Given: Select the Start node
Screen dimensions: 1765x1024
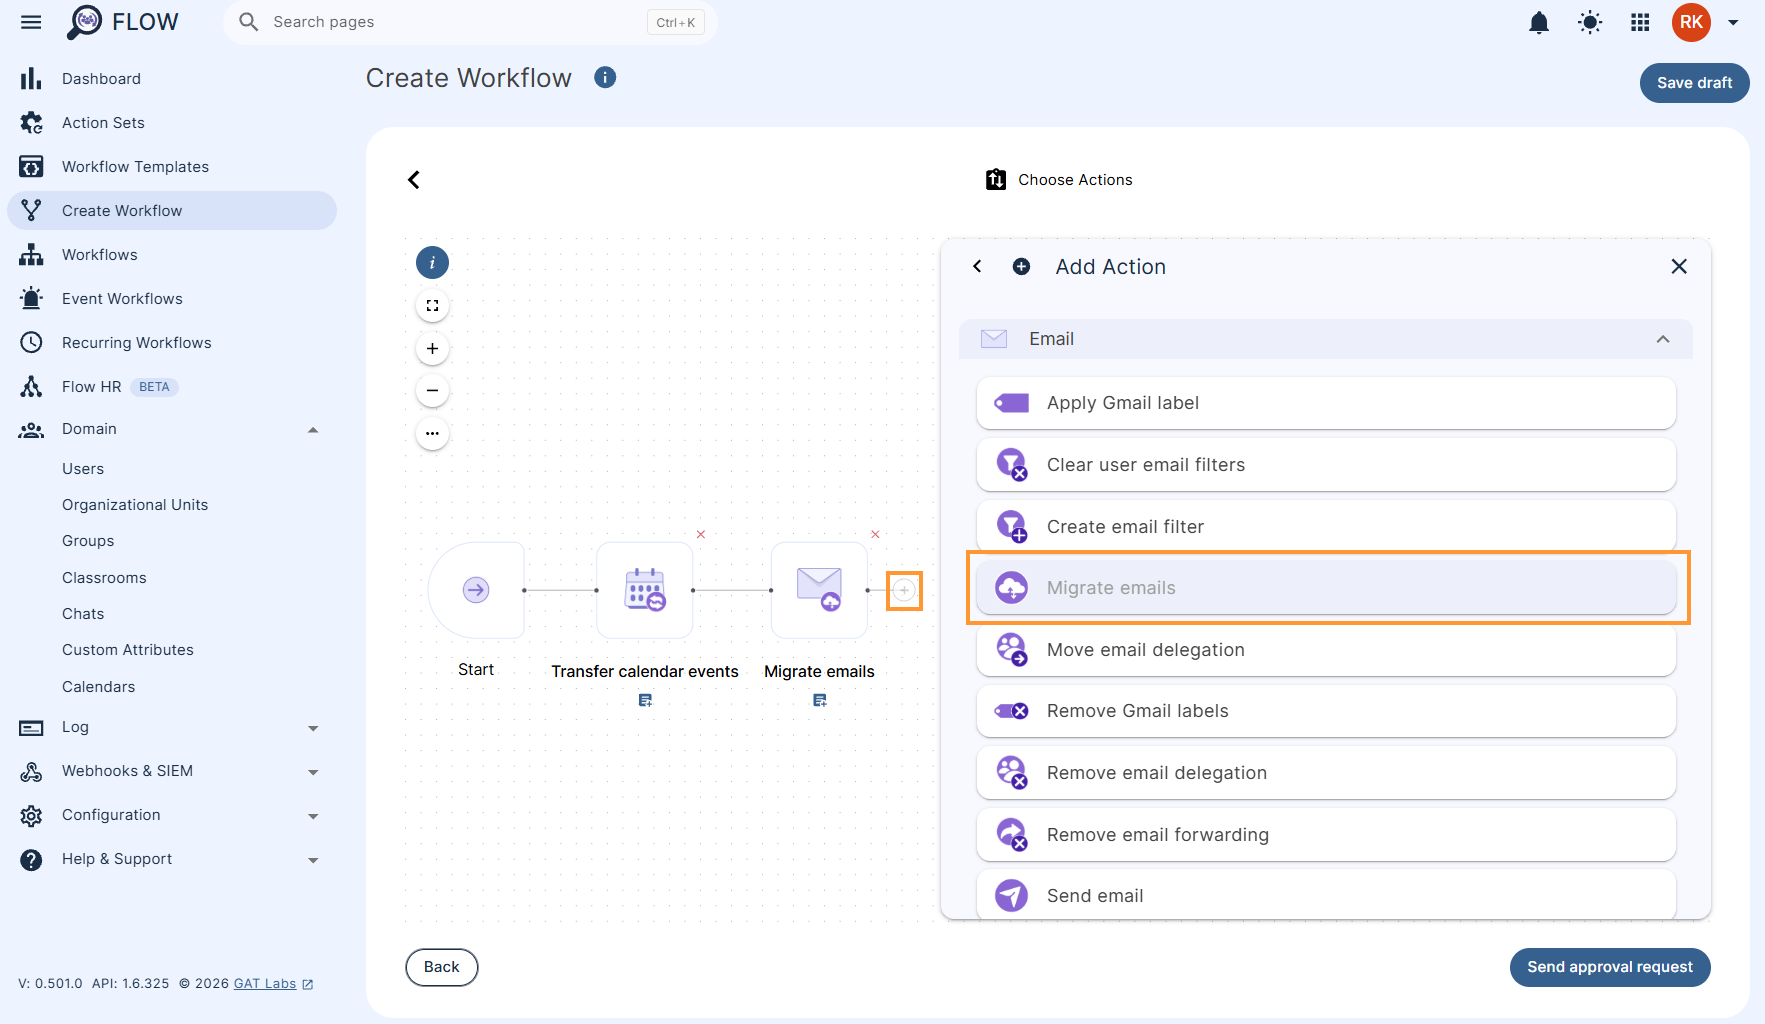Looking at the screenshot, I should click(x=476, y=590).
